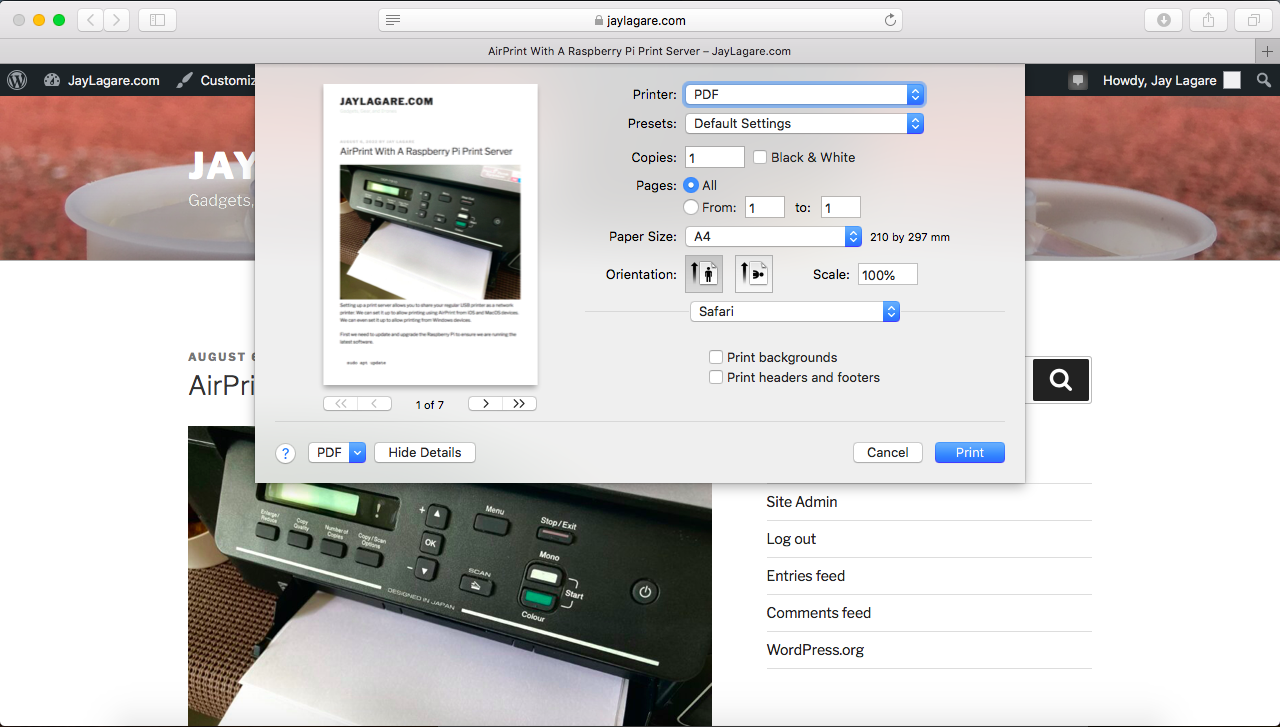Open the PDF options dropdown at bottom
This screenshot has height=727, width=1280.
(337, 452)
